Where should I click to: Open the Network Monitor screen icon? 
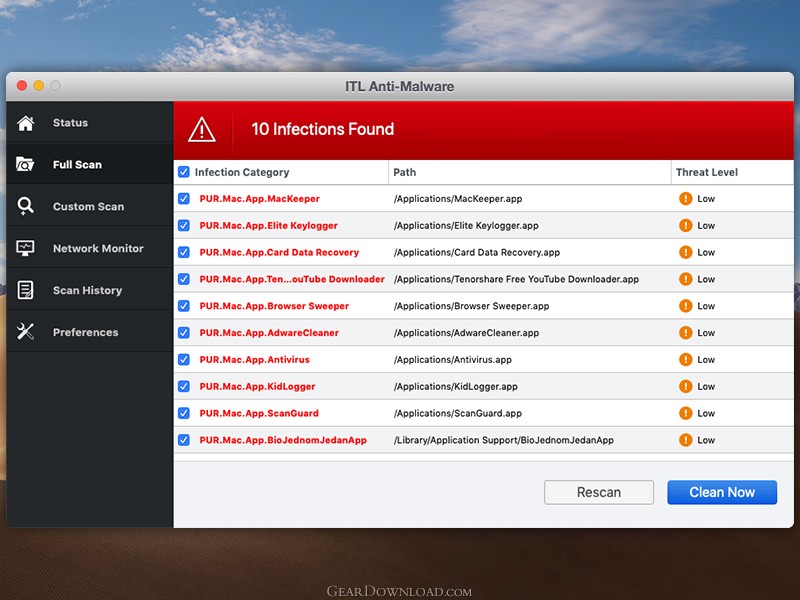click(x=26, y=248)
